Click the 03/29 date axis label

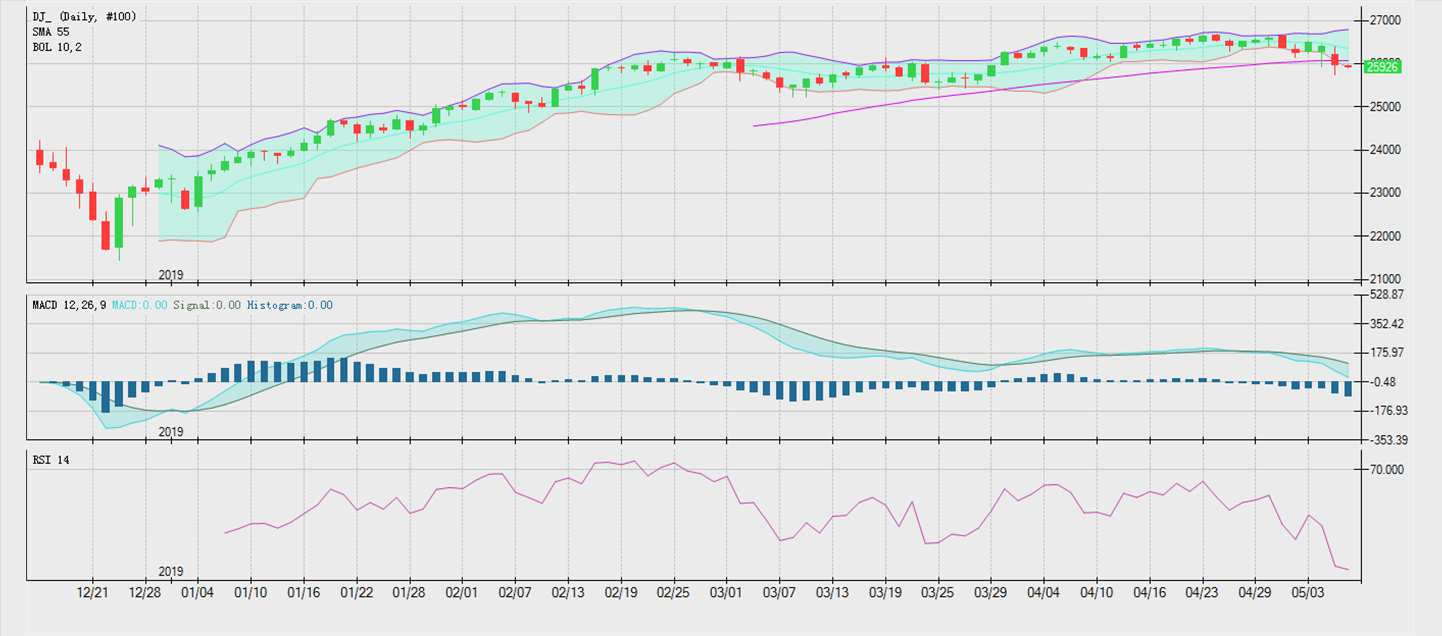click(x=990, y=593)
